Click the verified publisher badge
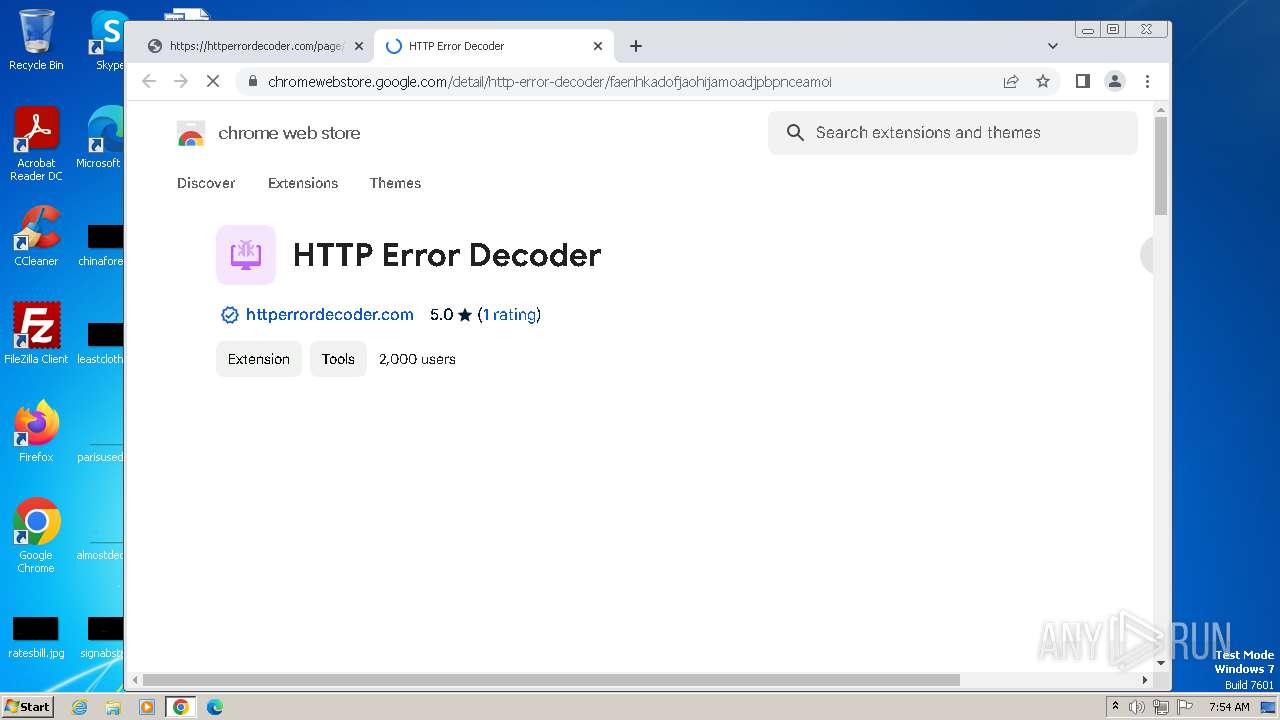The width and height of the screenshot is (1280, 720). click(x=229, y=315)
